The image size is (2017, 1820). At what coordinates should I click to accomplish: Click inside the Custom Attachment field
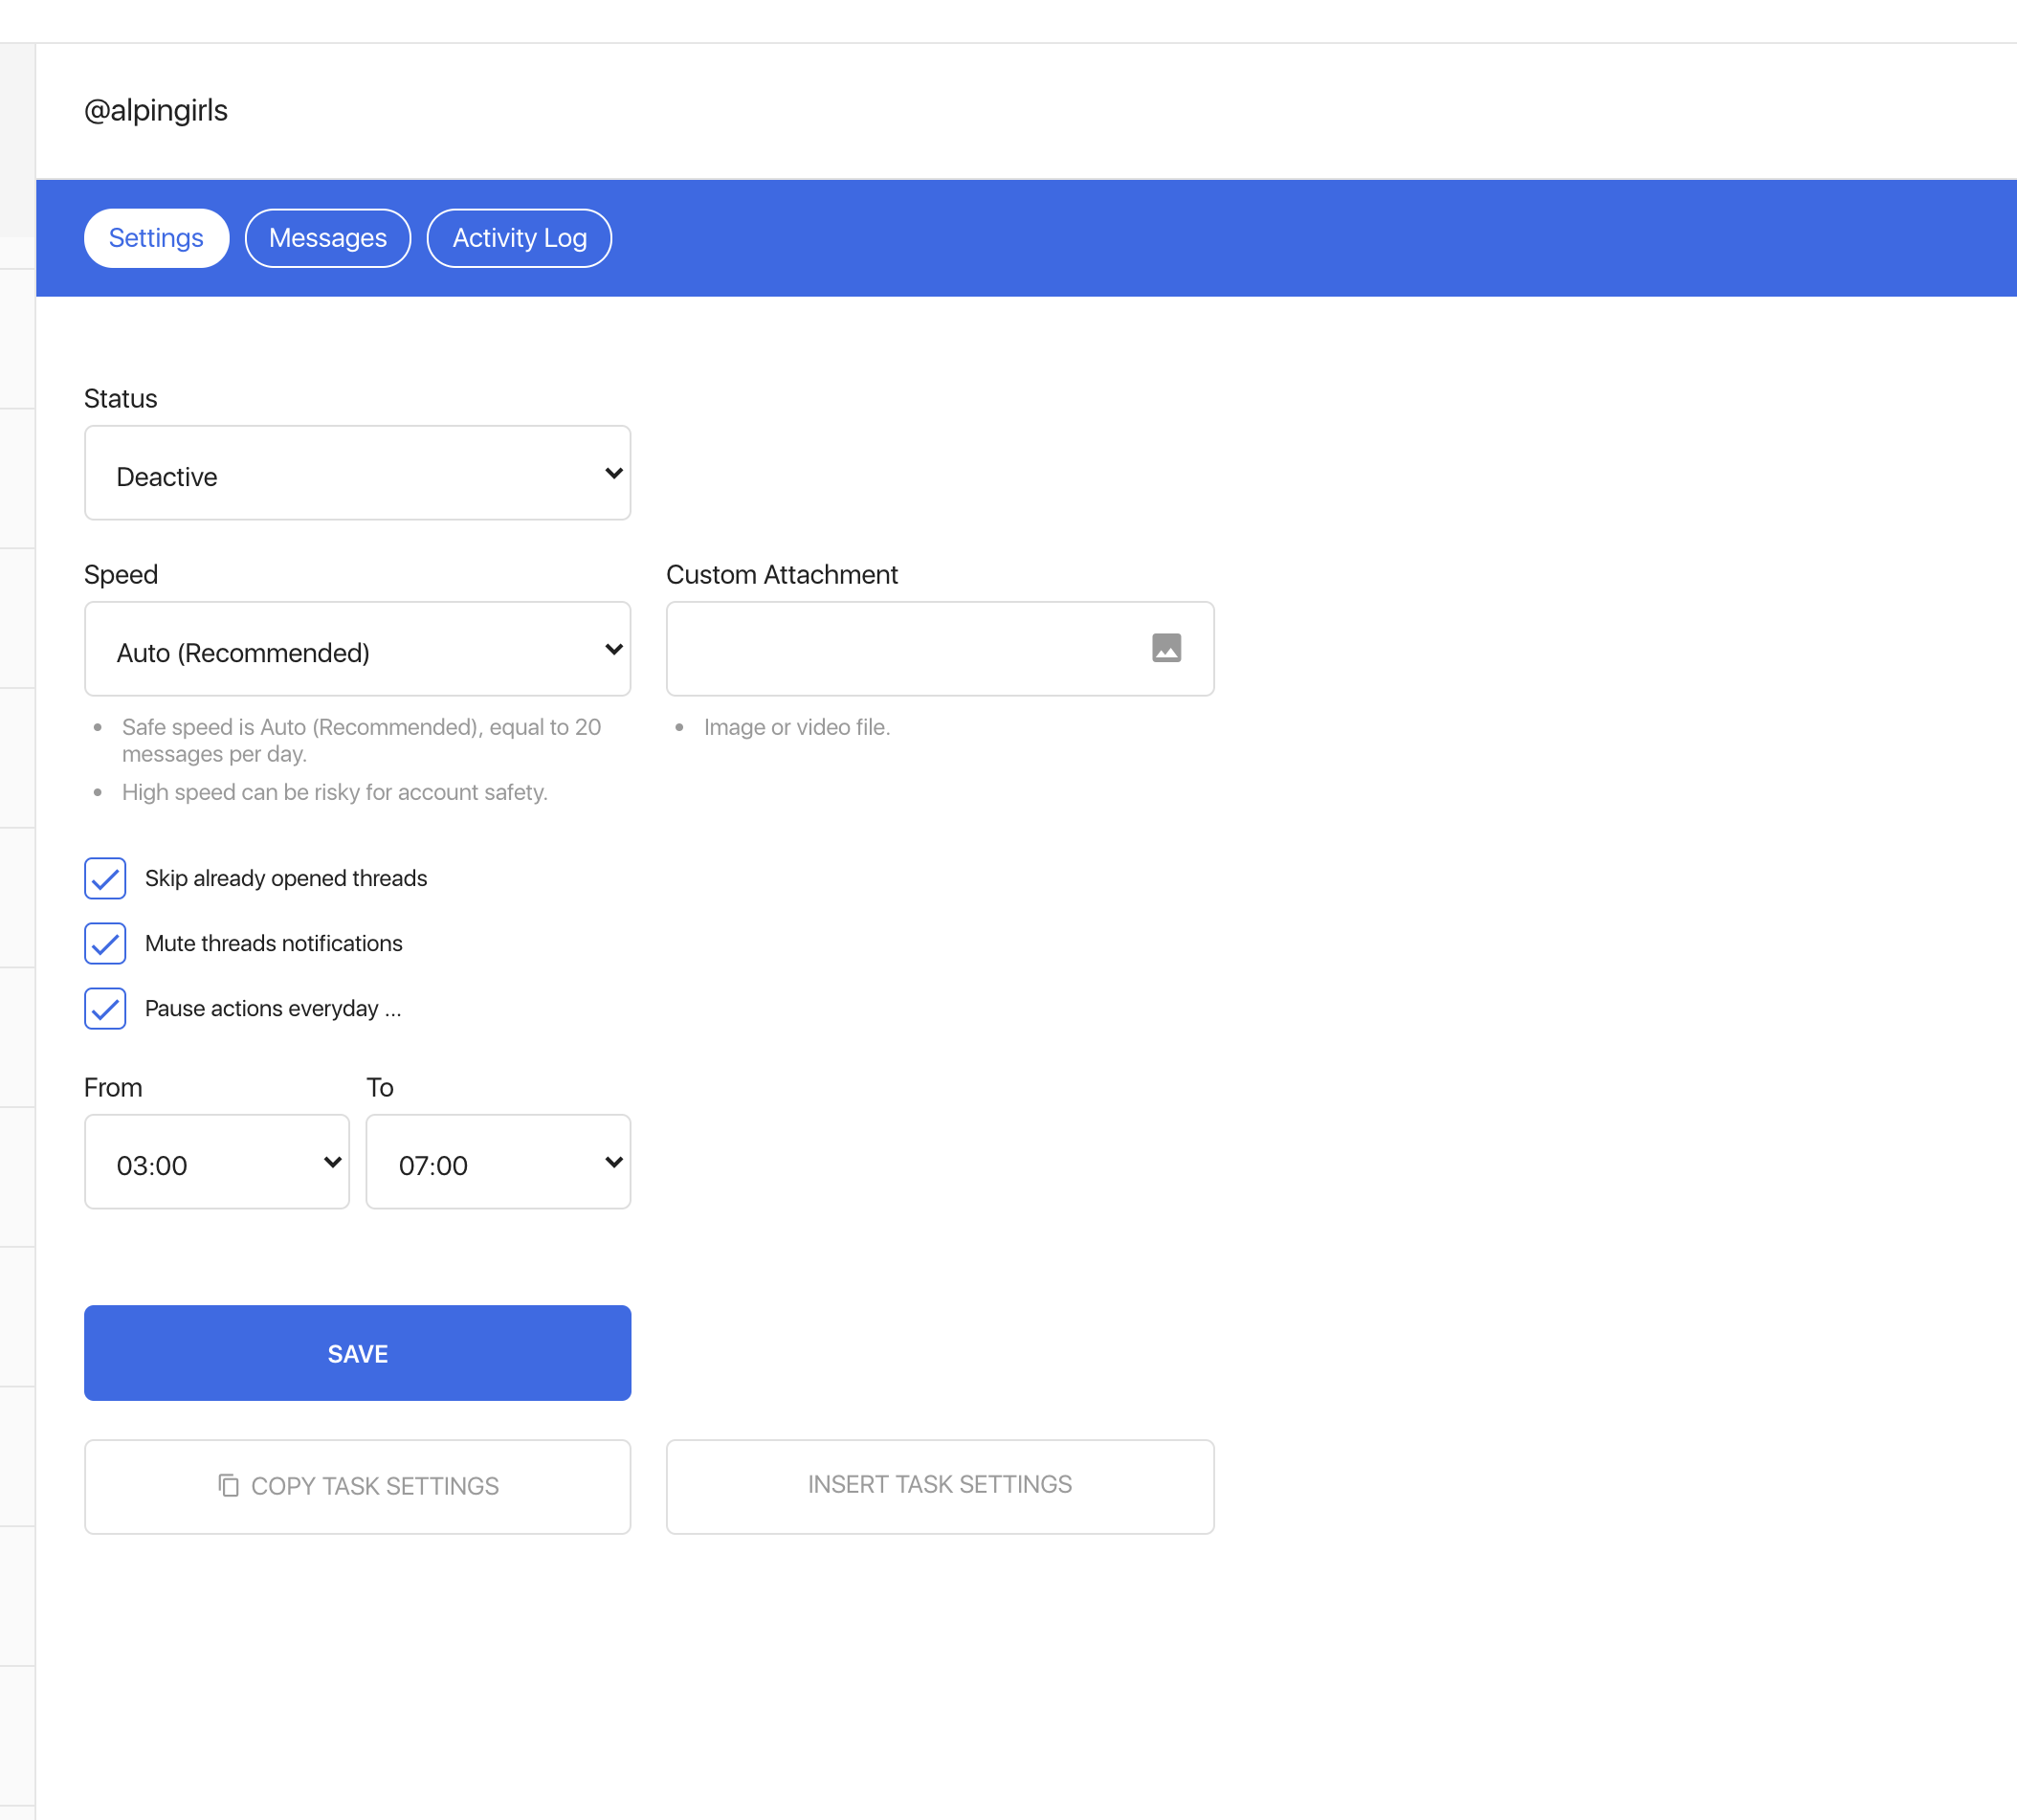click(900, 648)
